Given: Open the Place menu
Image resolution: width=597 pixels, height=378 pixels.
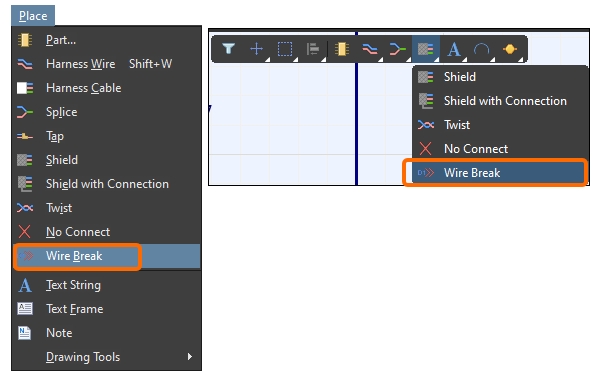Looking at the screenshot, I should tap(33, 16).
